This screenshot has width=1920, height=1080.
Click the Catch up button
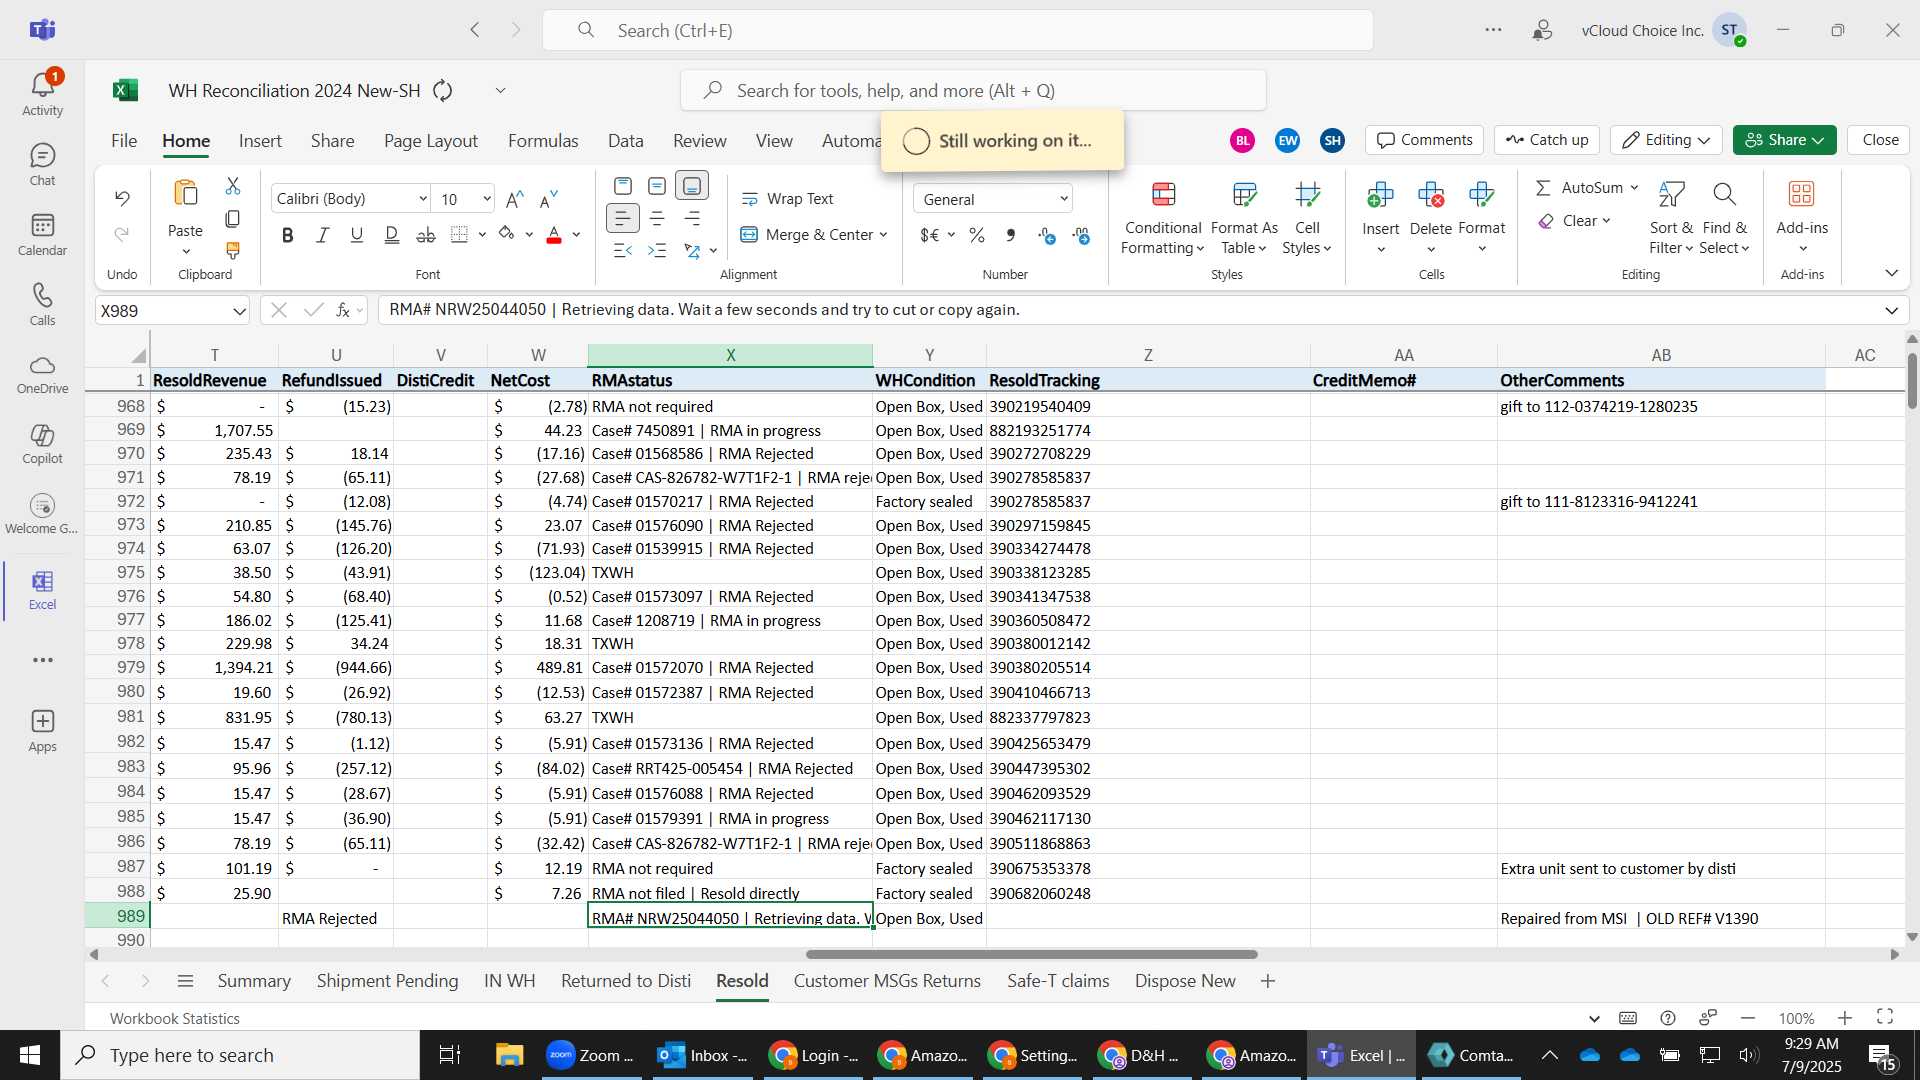[x=1547, y=140]
